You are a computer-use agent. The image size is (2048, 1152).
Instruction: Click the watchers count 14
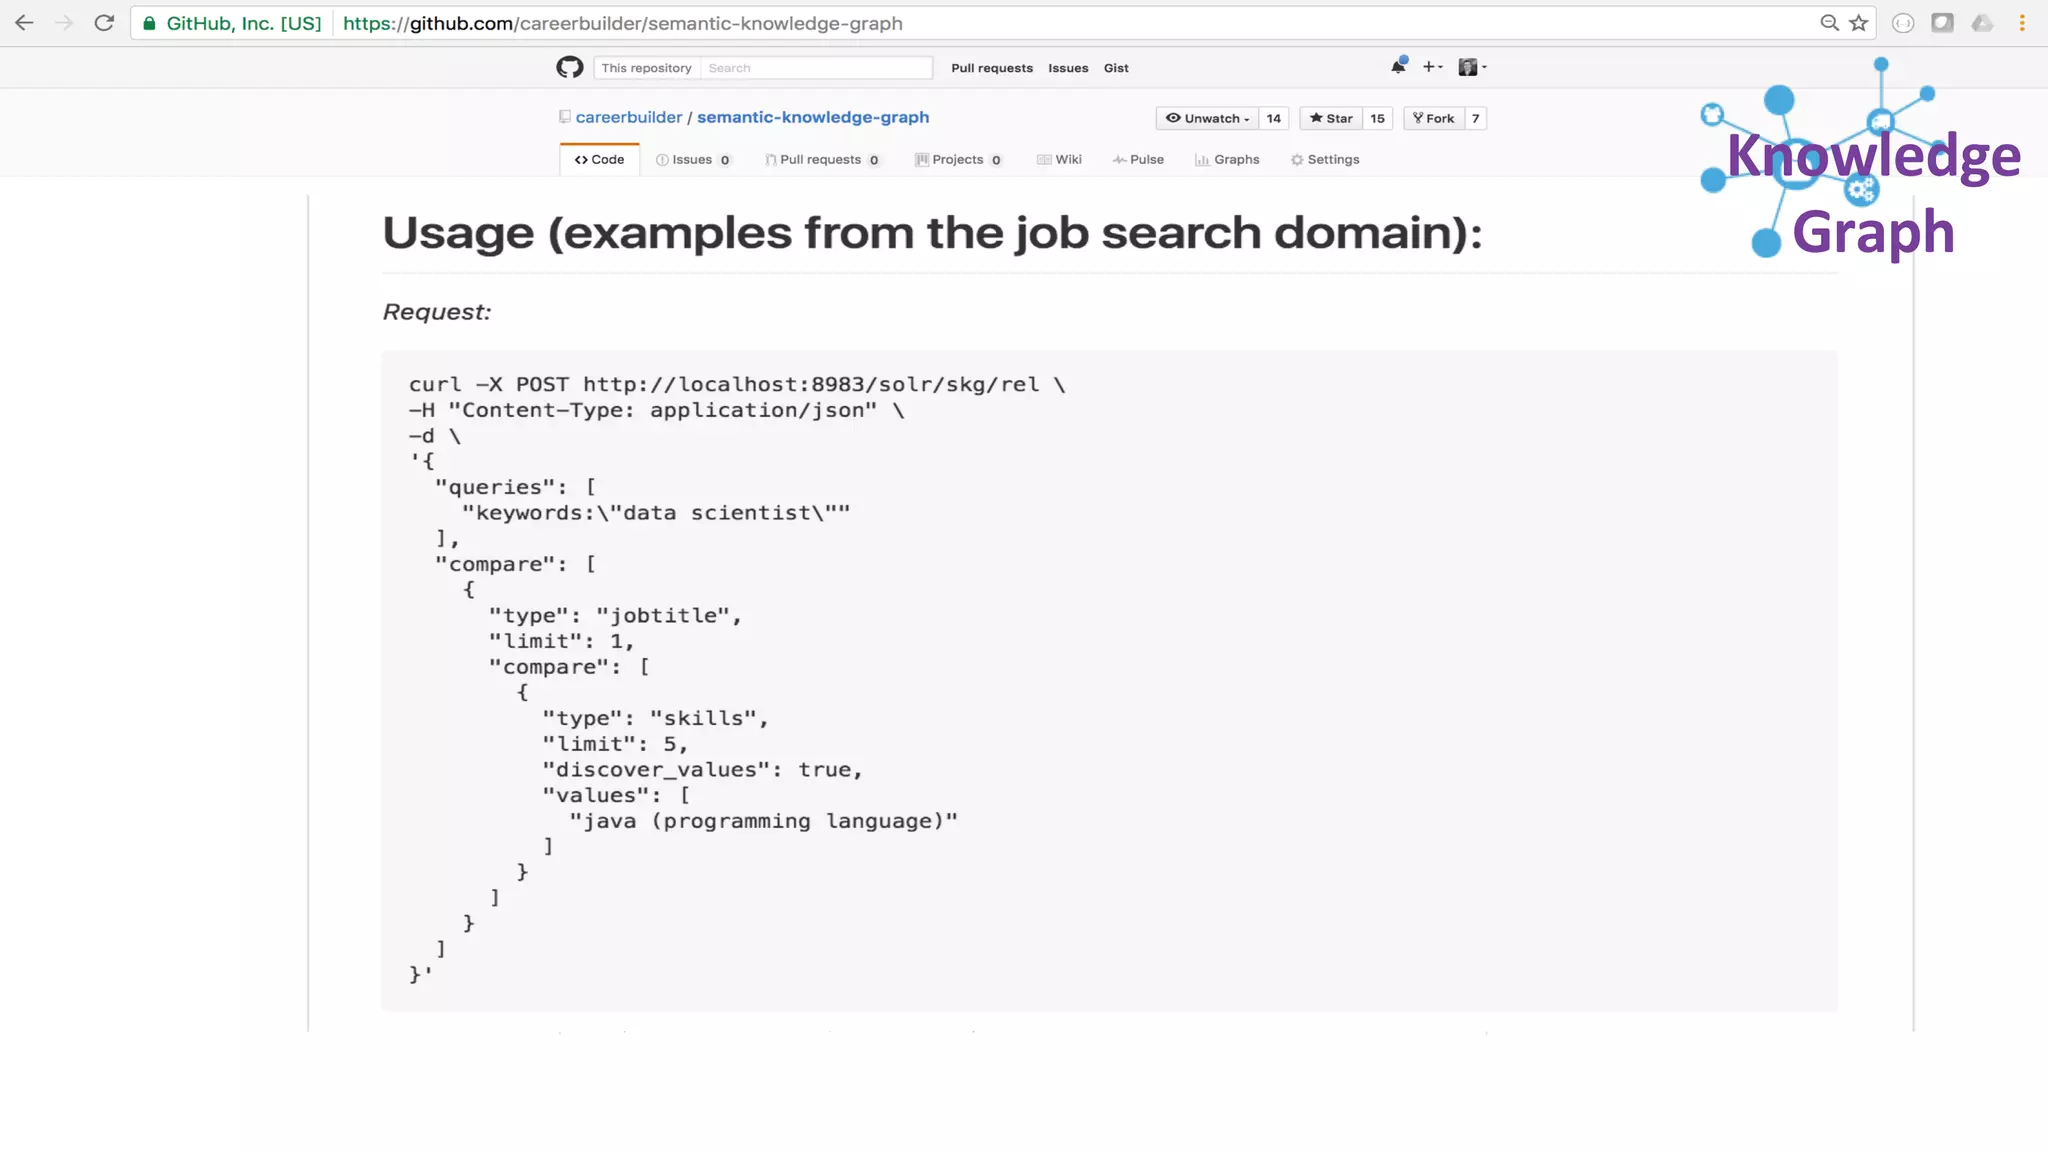click(x=1273, y=118)
